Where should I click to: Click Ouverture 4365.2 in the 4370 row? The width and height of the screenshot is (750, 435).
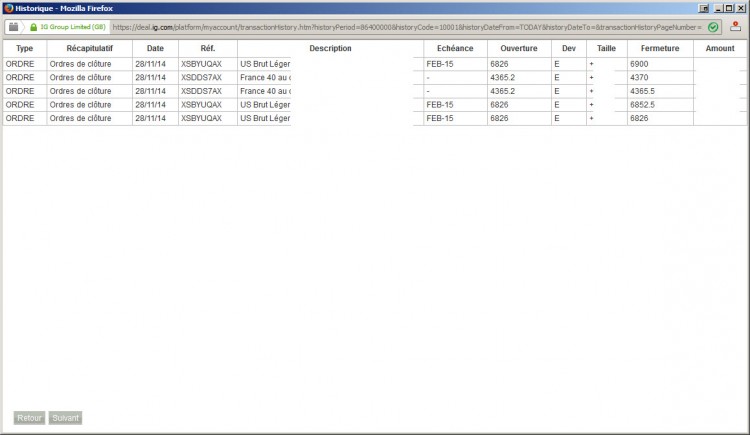point(502,78)
